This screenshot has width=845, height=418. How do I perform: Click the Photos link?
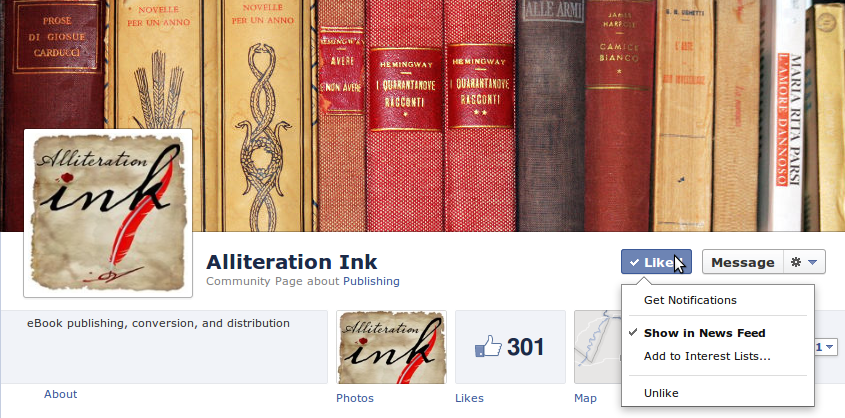355,399
